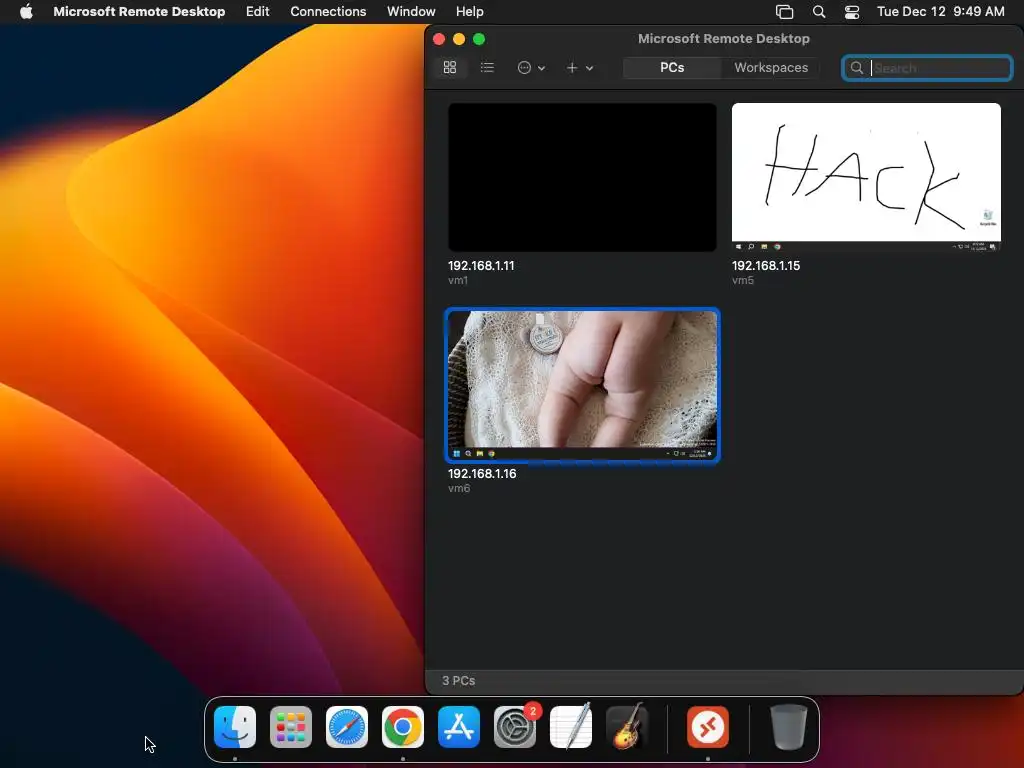Click the Stage Manager icon in menu bar
The width and height of the screenshot is (1024, 768).
784,12
